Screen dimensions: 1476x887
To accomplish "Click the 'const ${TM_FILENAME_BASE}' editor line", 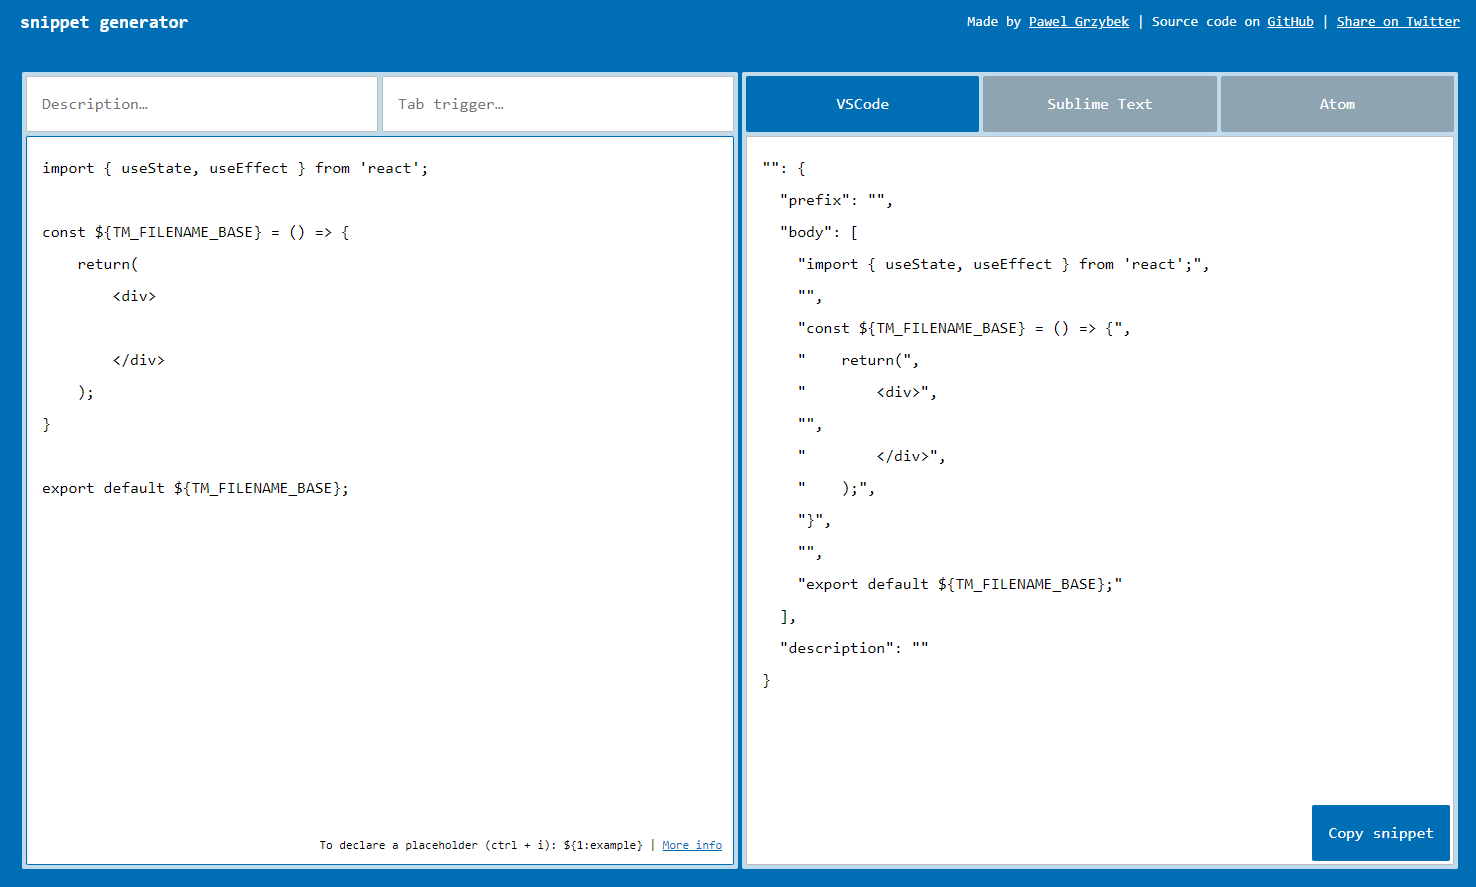I will (196, 232).
